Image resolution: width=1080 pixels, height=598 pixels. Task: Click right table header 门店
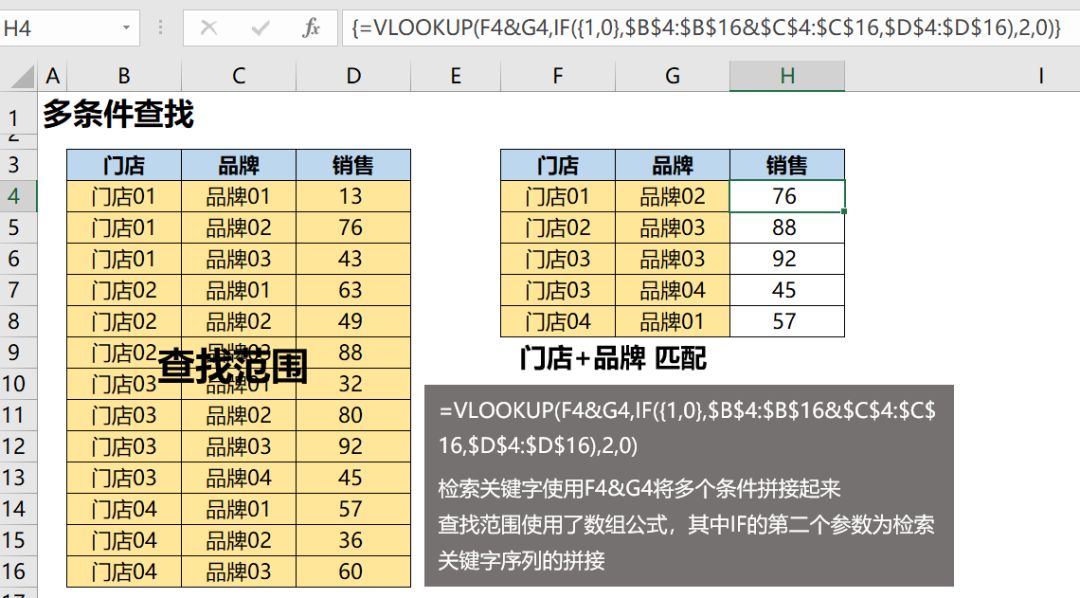point(558,165)
